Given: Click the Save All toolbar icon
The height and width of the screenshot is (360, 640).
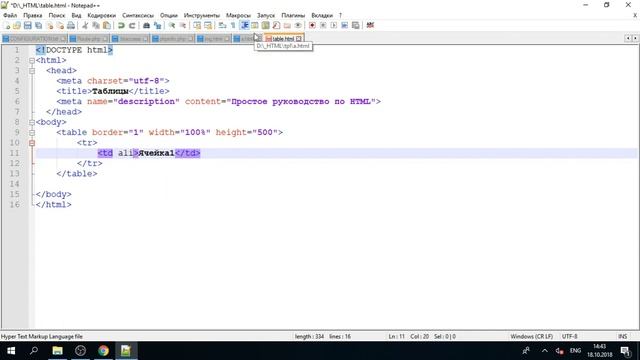Looking at the screenshot, I should (38, 25).
